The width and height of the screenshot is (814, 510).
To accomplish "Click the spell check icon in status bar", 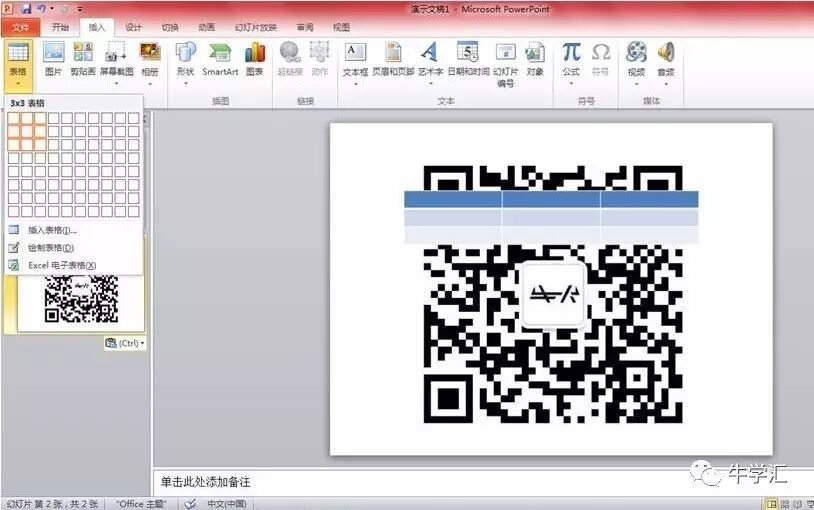I will tap(191, 504).
